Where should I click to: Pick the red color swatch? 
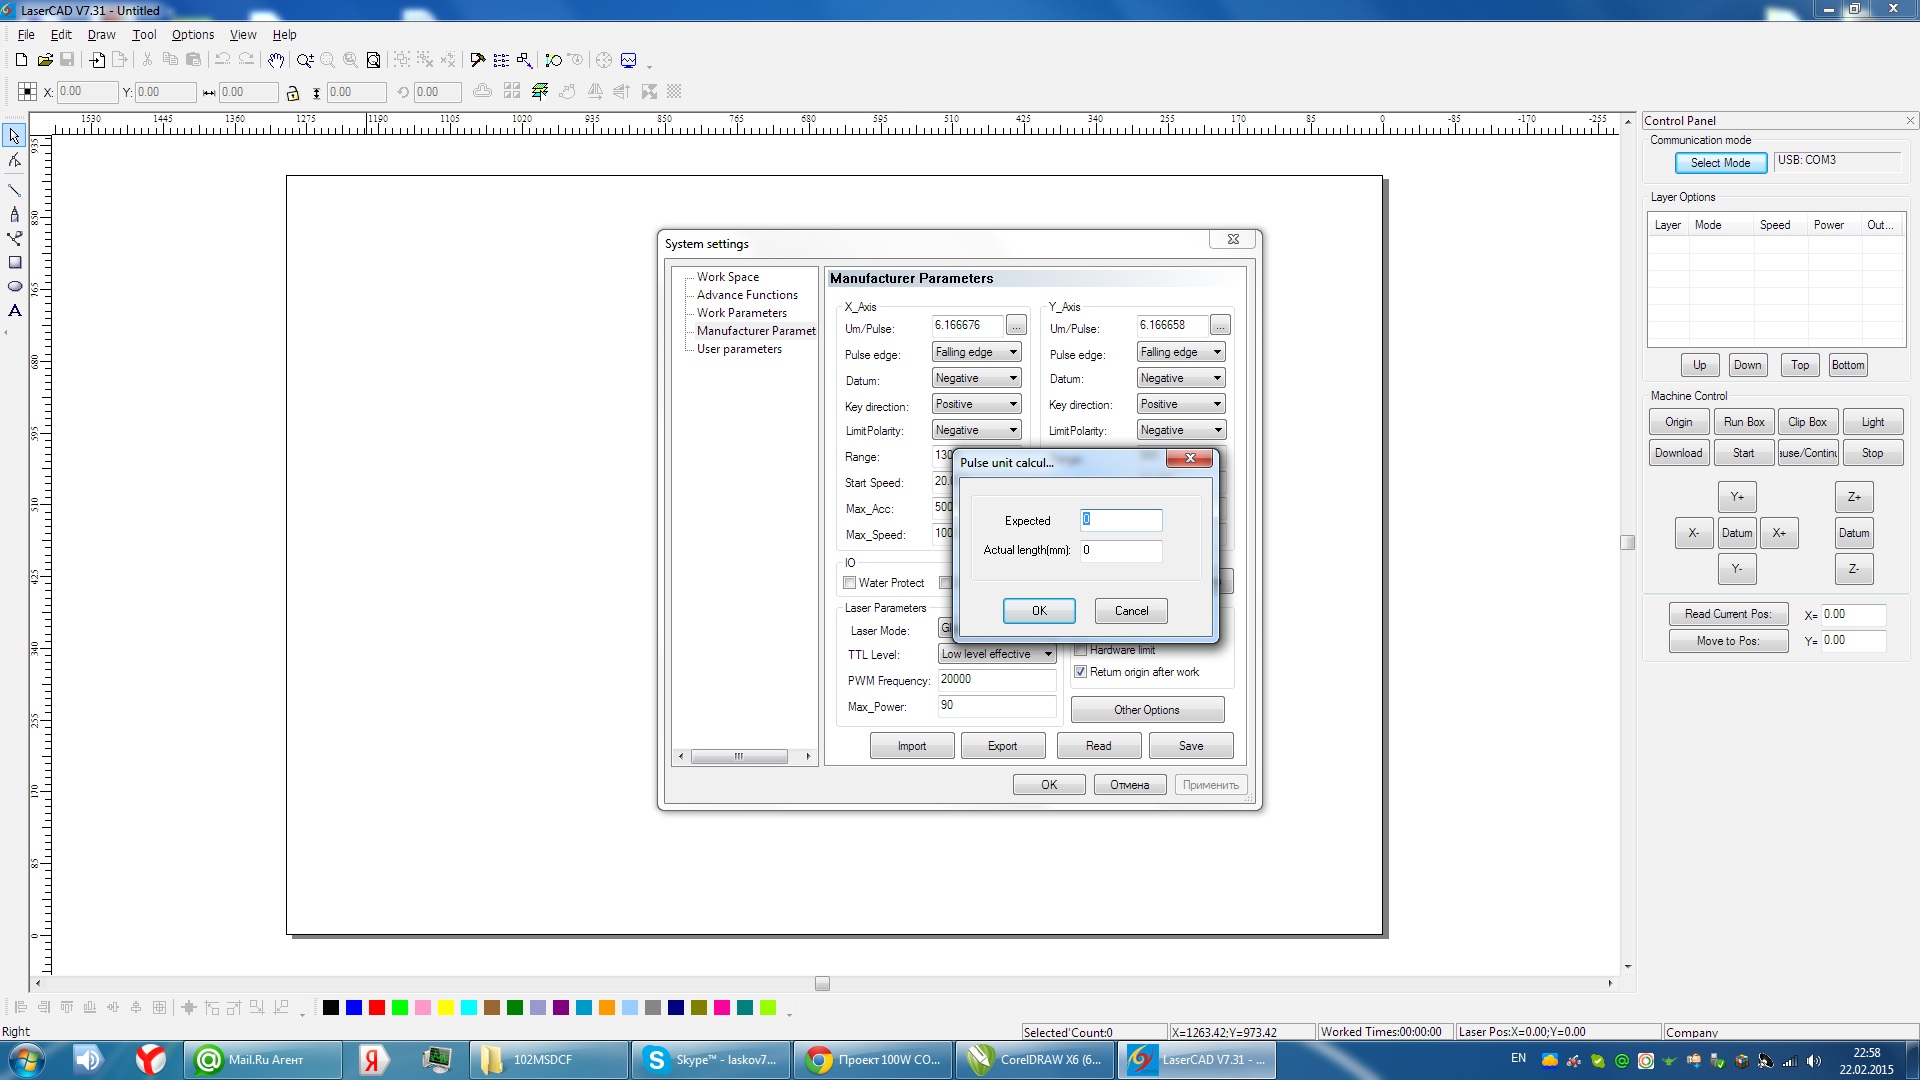pos(377,1008)
